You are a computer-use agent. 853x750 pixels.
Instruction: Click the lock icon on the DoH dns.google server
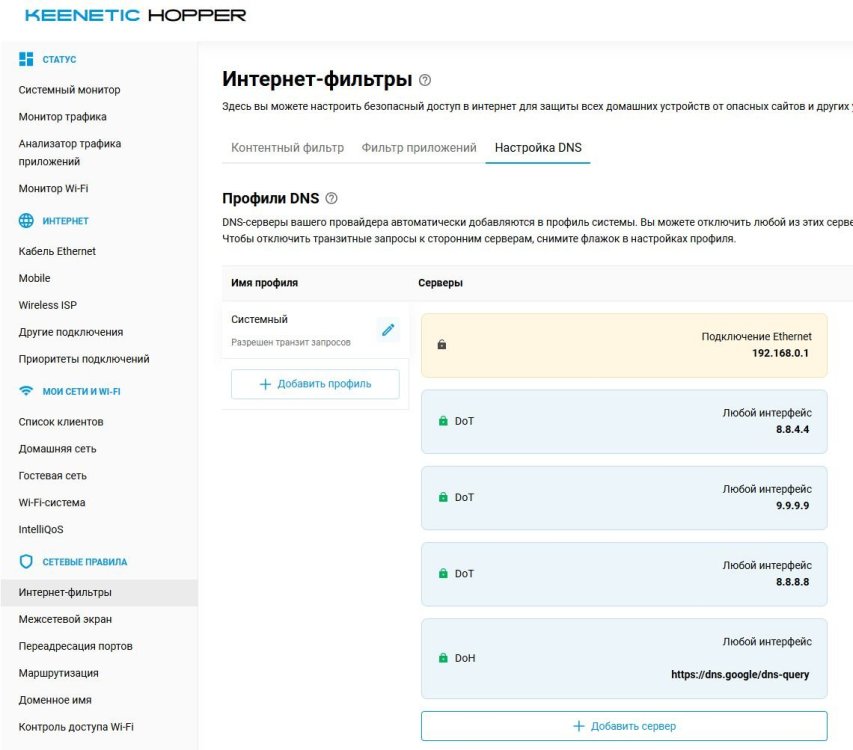coord(444,659)
